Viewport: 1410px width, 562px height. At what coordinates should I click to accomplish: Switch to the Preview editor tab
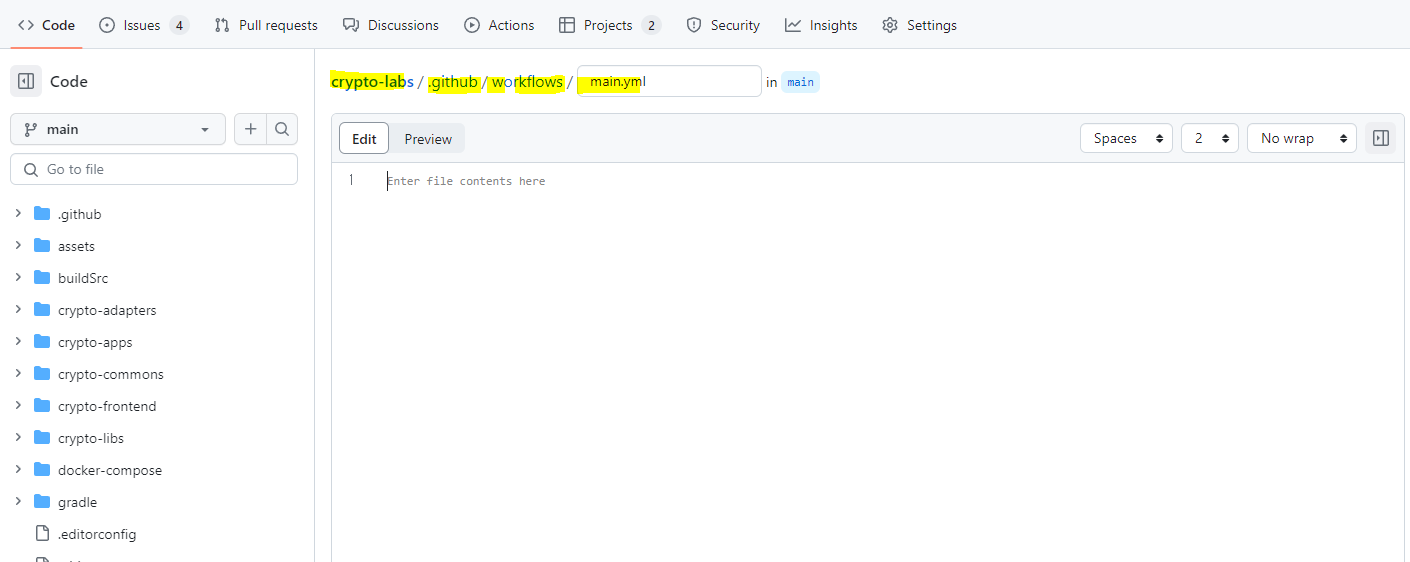(x=428, y=139)
